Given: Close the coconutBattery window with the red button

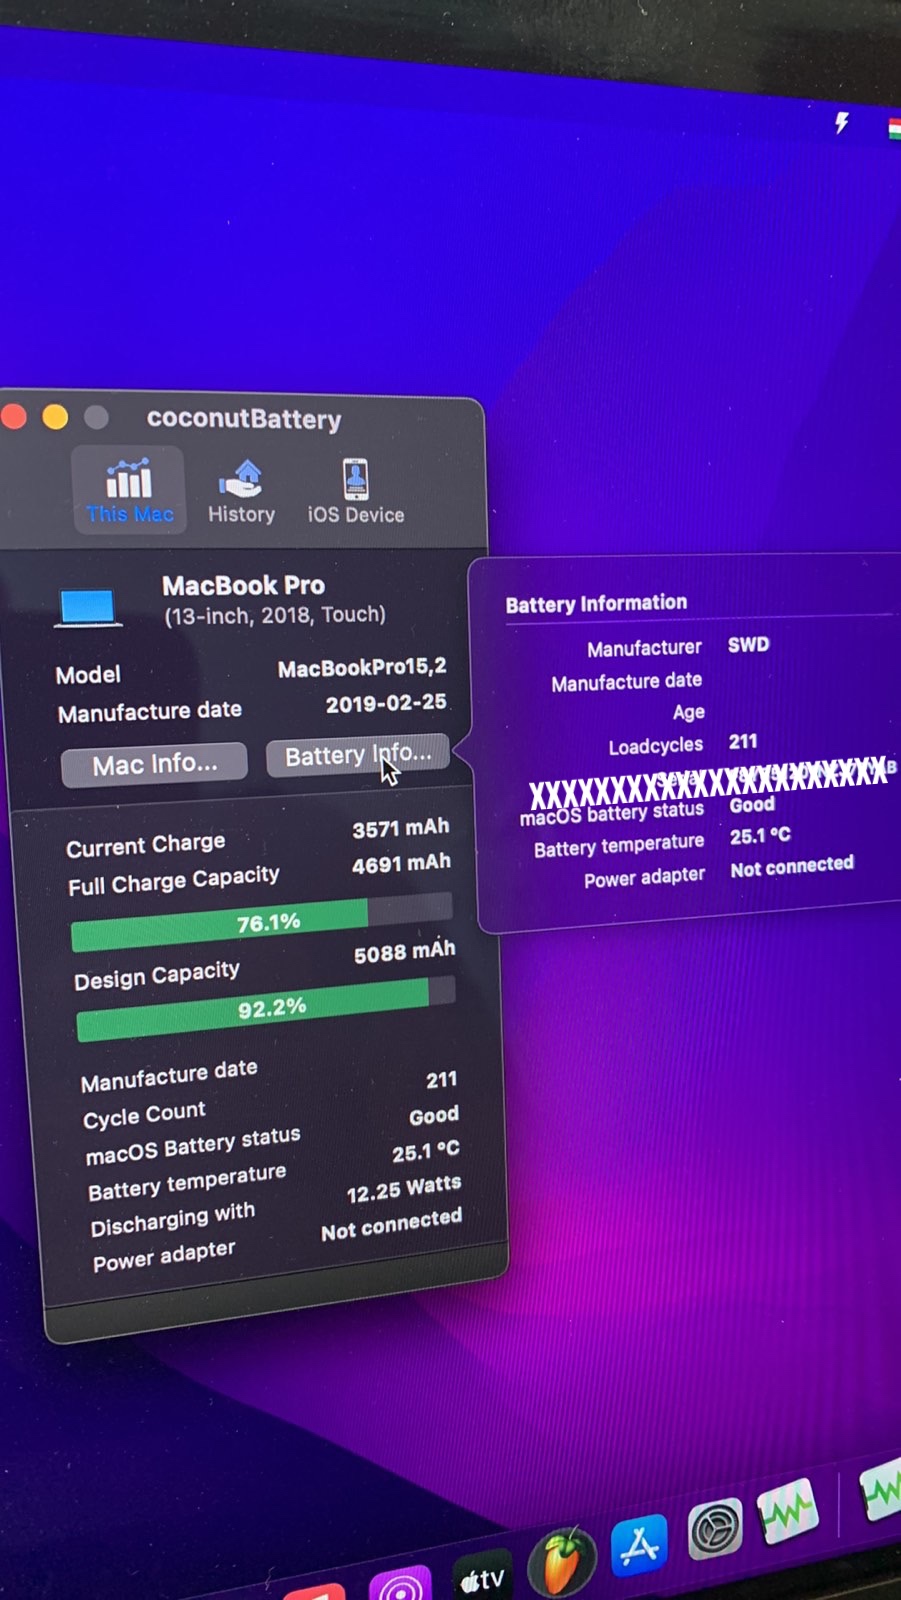Looking at the screenshot, I should 14,416.
